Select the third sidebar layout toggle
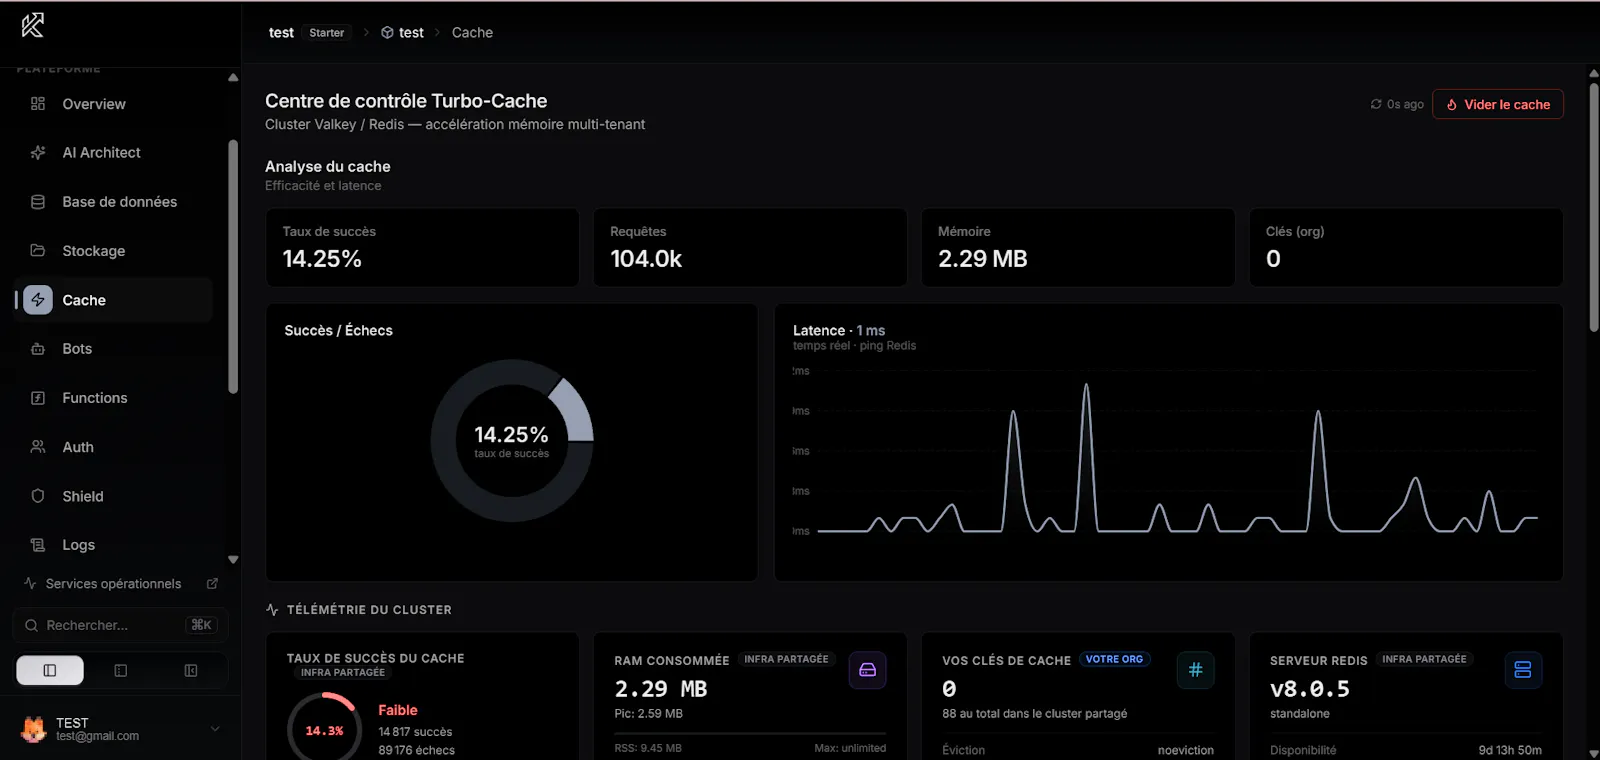Screen dimensions: 1600x760 (x=191, y=671)
